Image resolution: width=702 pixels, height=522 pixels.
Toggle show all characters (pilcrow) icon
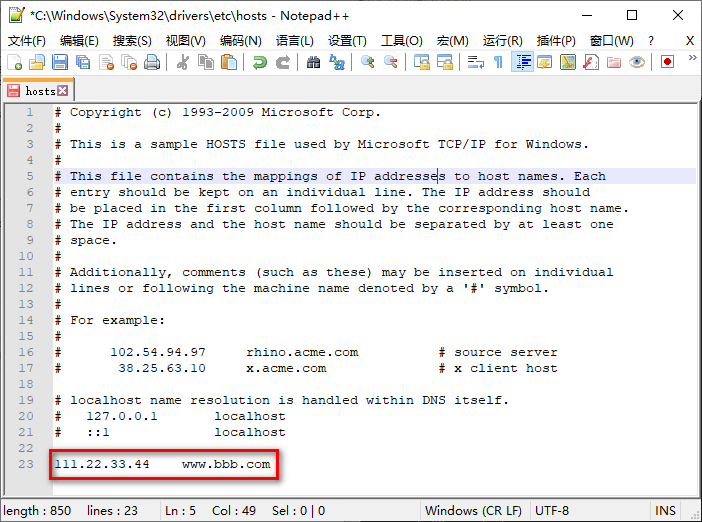pyautogui.click(x=498, y=62)
